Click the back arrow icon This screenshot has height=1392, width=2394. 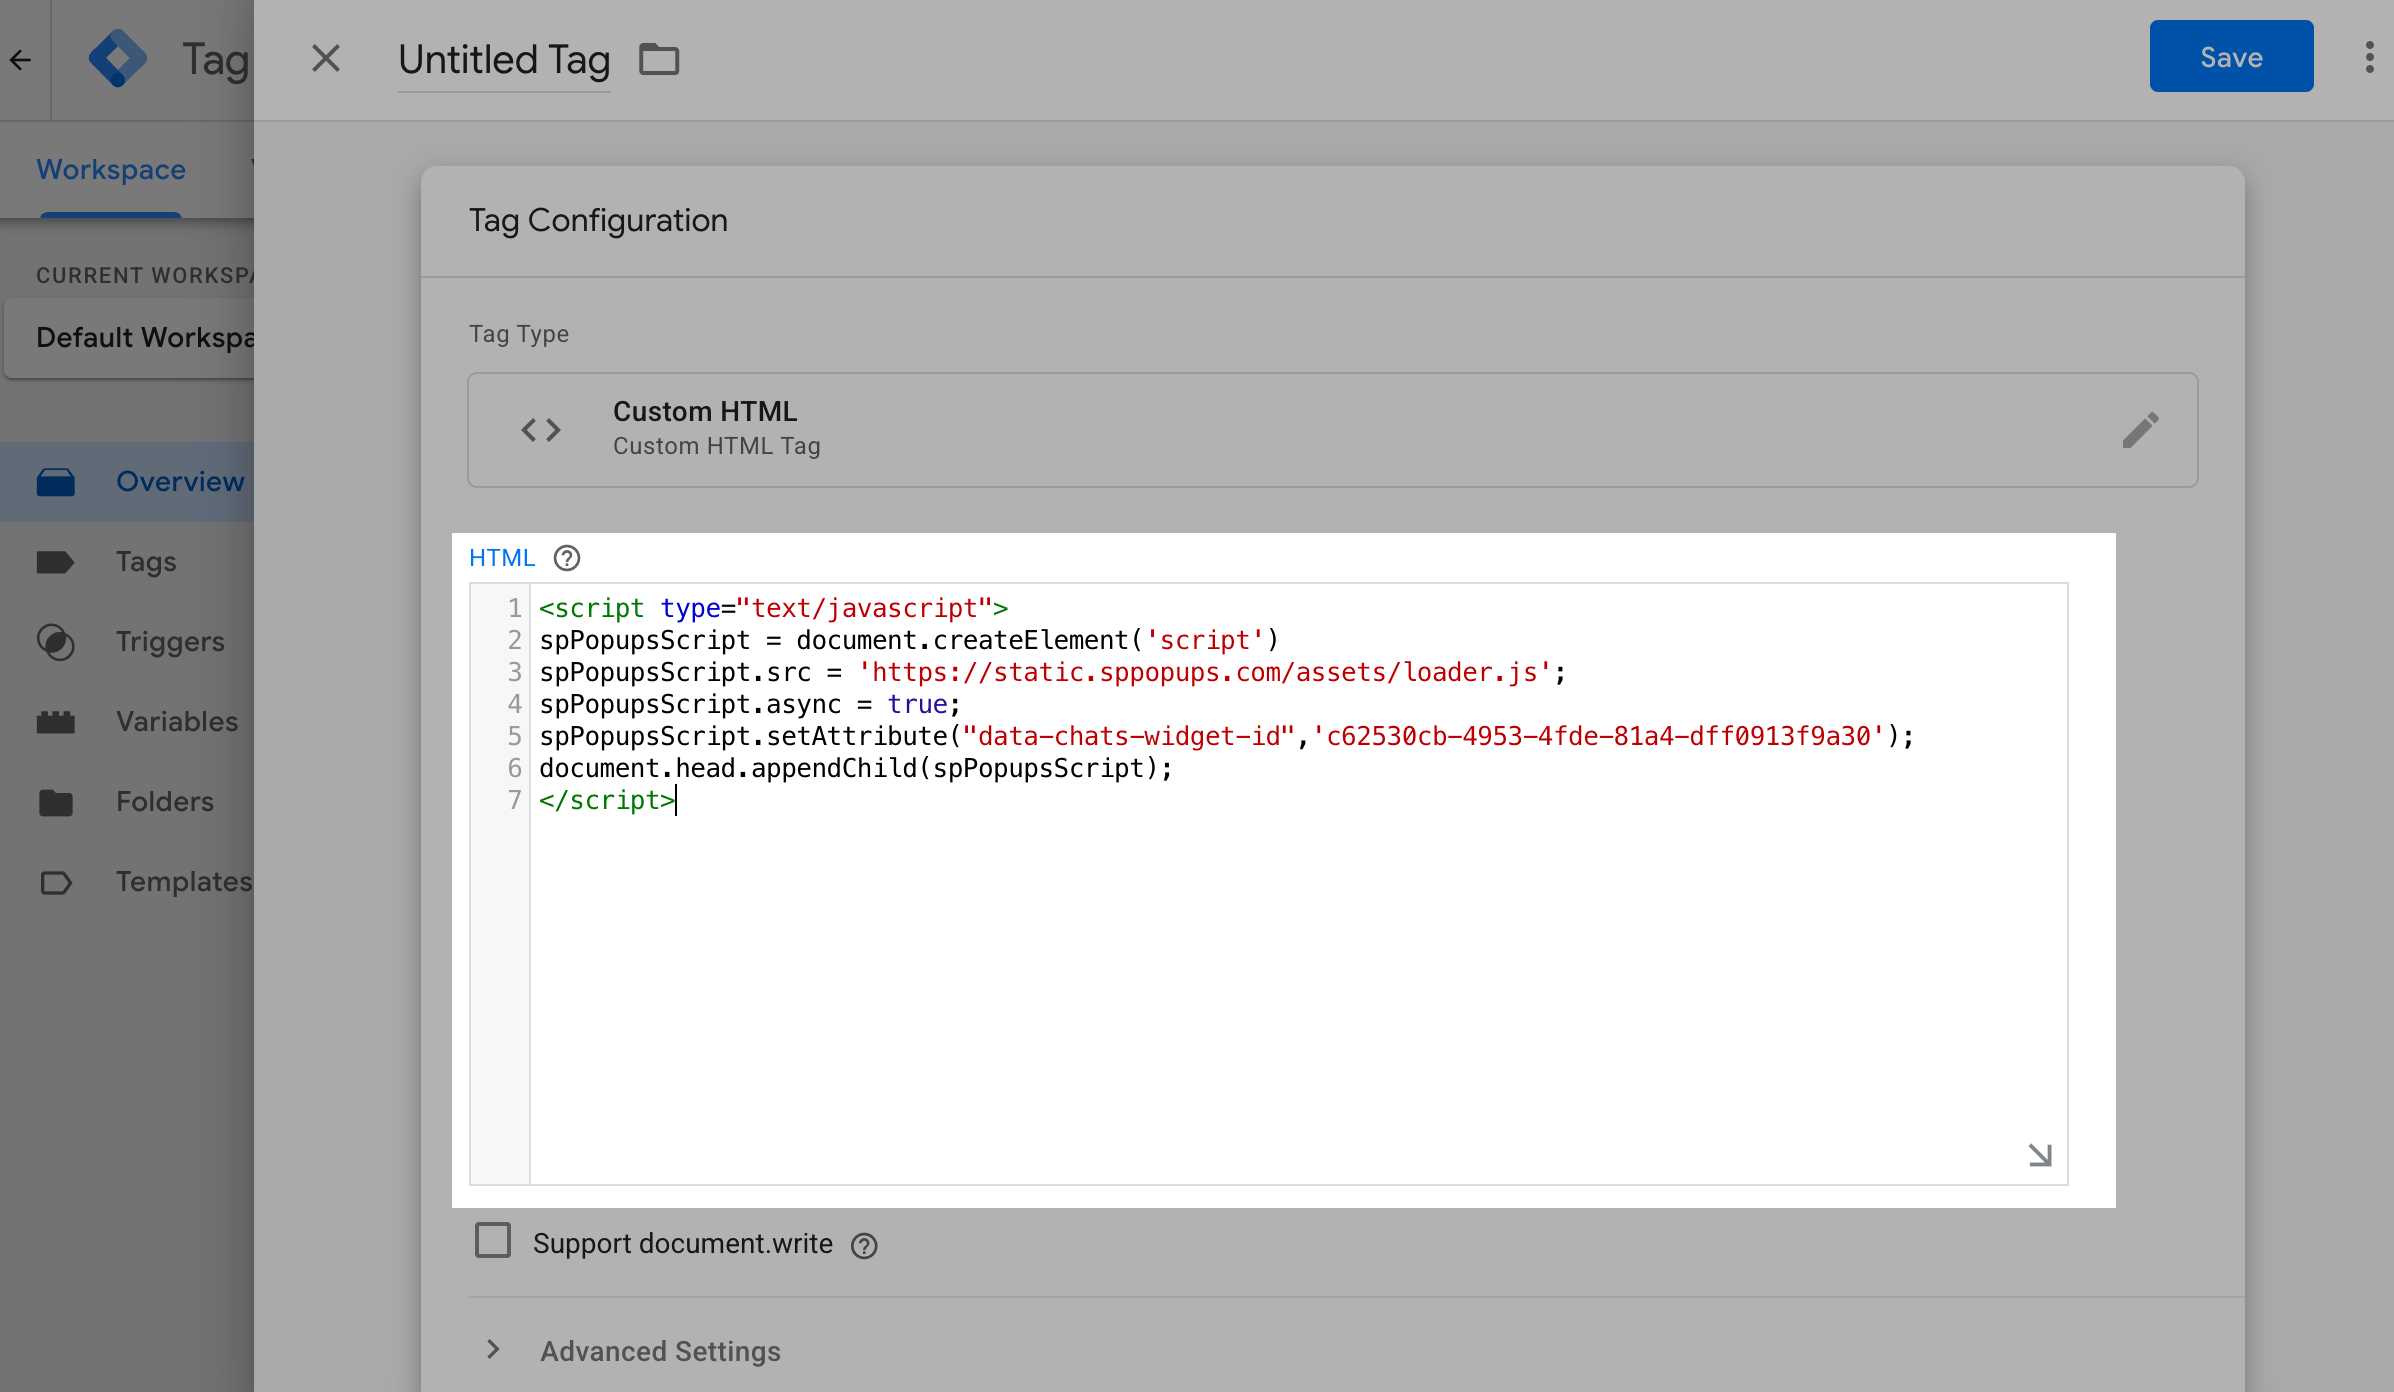pos(21,60)
